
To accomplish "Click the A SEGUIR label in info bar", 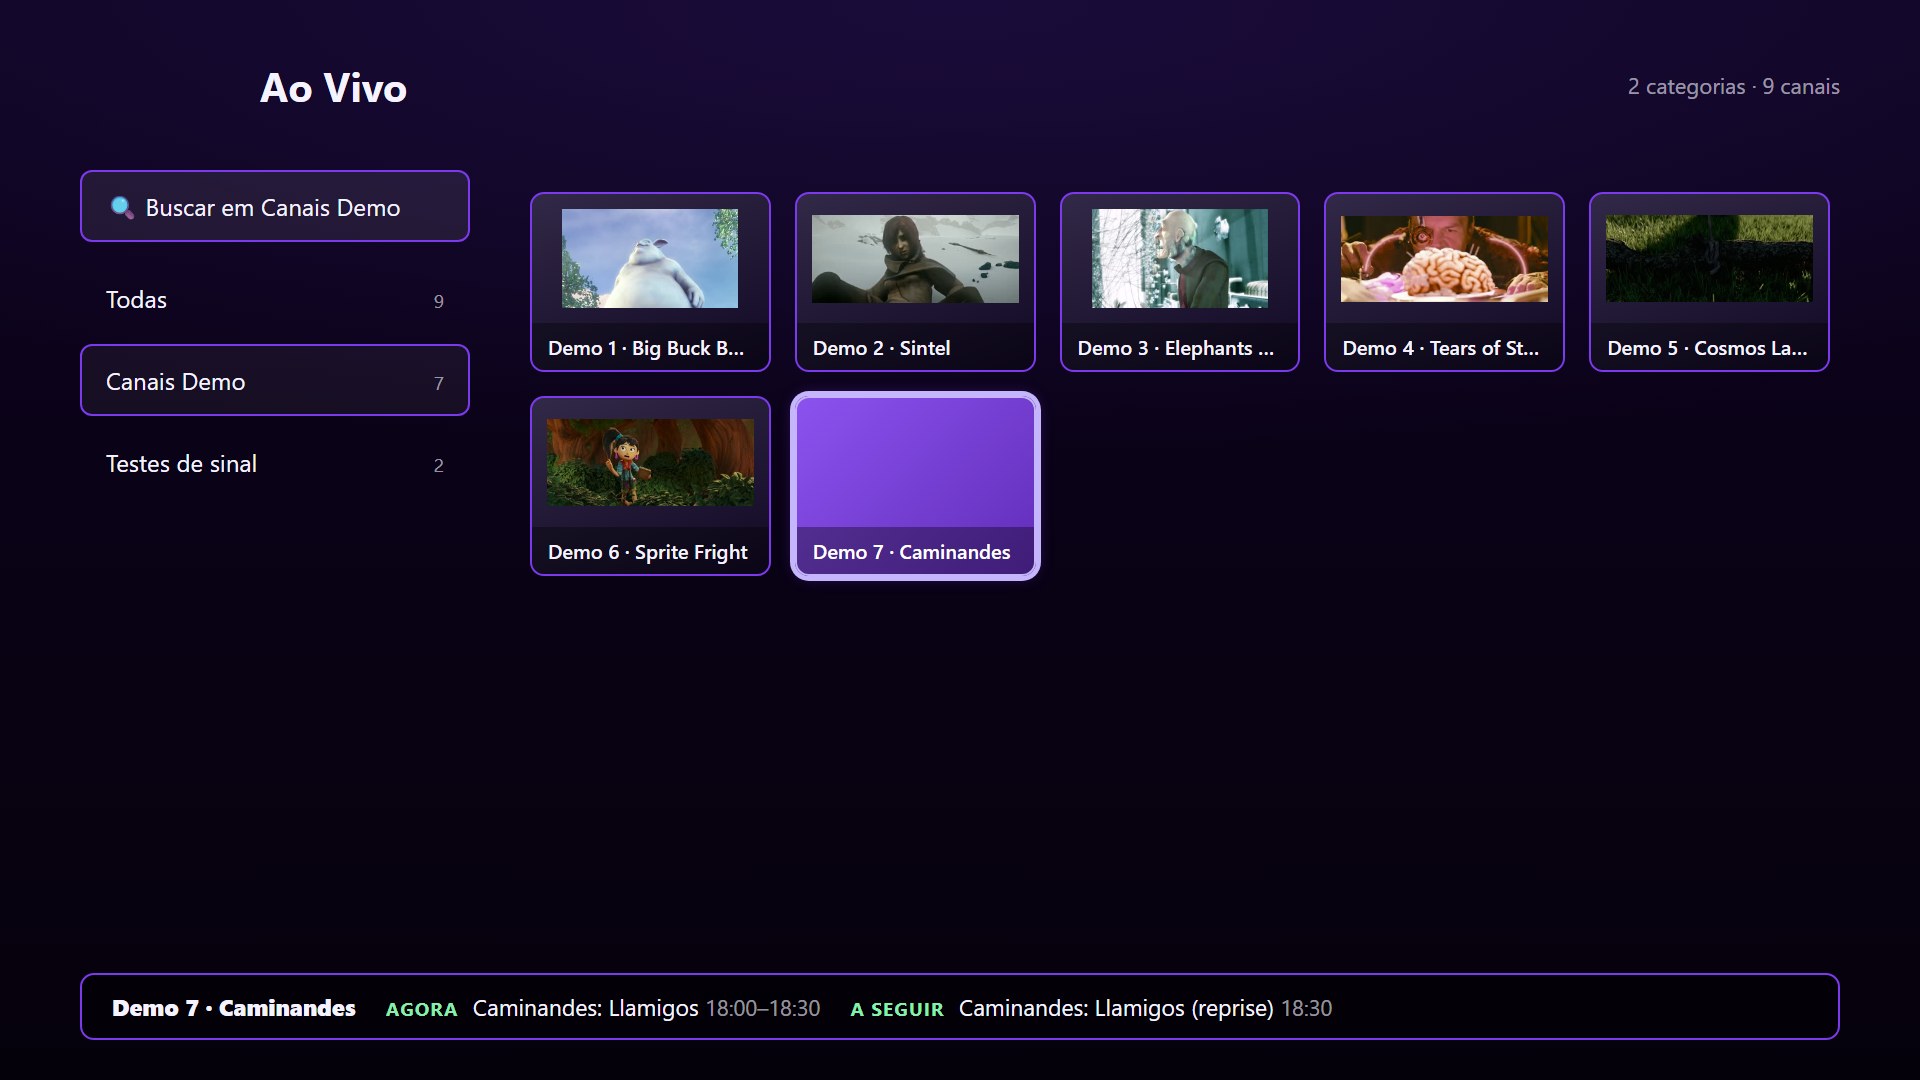I will click(x=897, y=1009).
